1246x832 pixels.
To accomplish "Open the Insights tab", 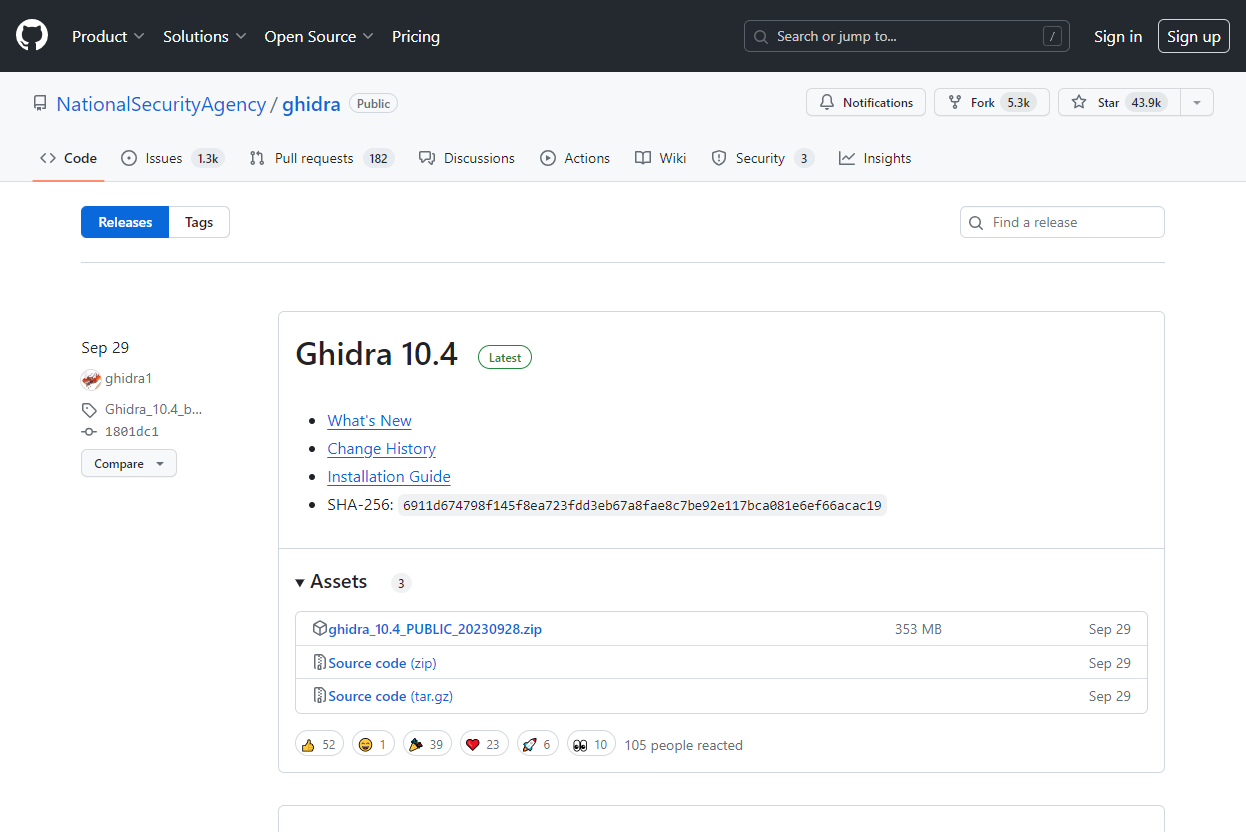I will coord(875,158).
